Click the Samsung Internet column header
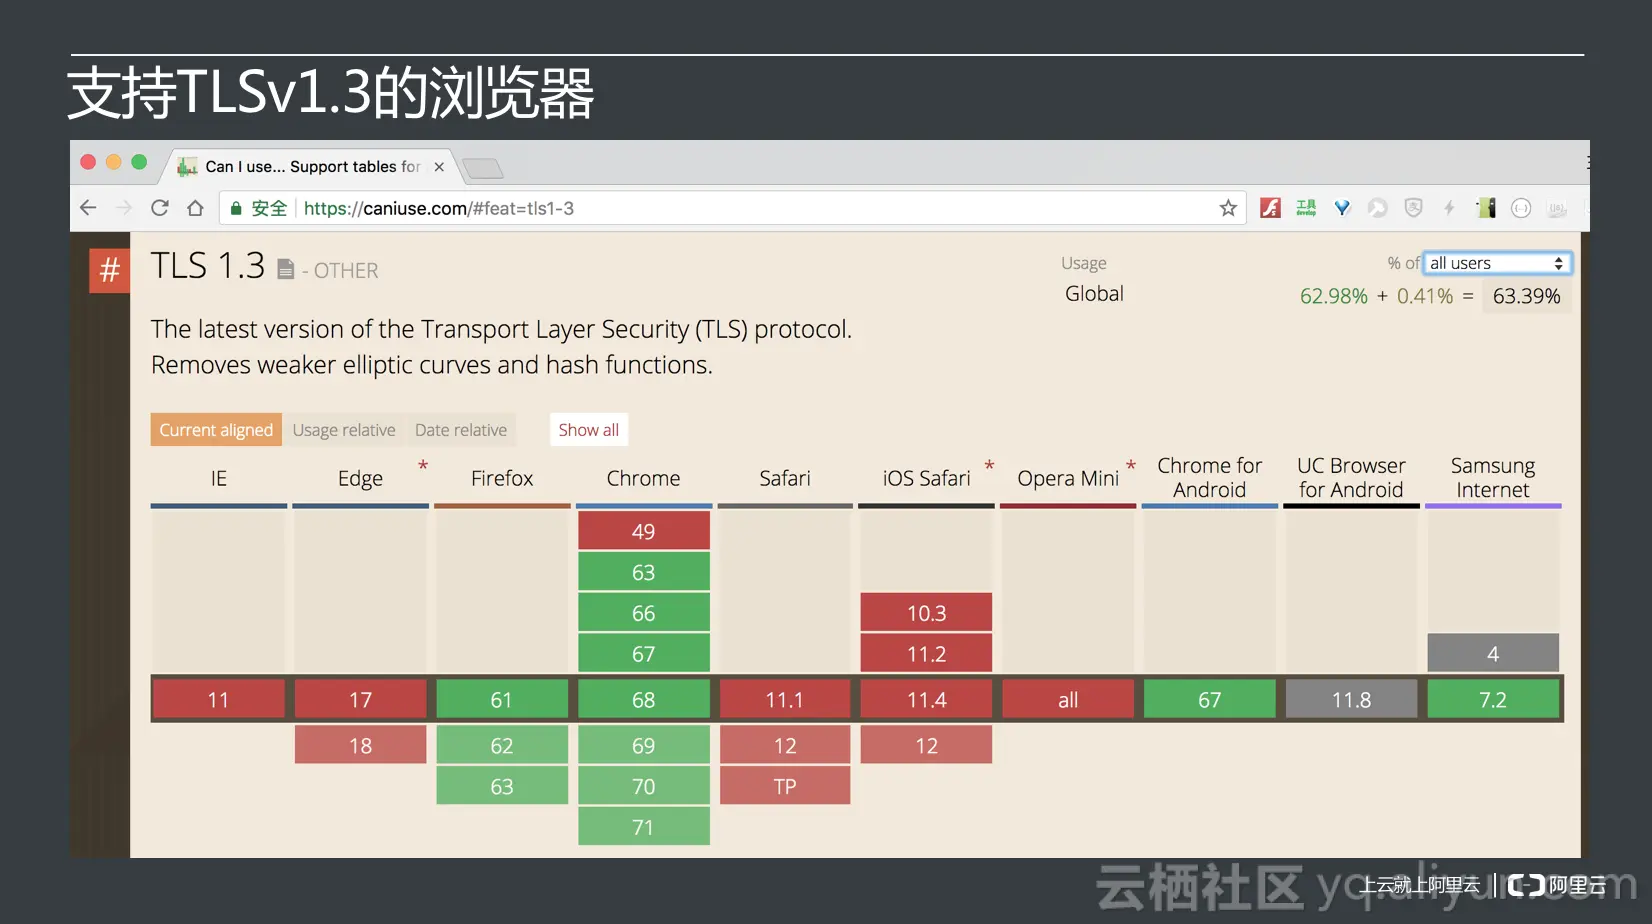The height and width of the screenshot is (924, 1652). (1493, 478)
